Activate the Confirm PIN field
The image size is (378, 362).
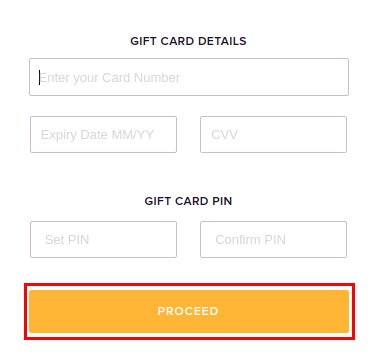(x=273, y=239)
